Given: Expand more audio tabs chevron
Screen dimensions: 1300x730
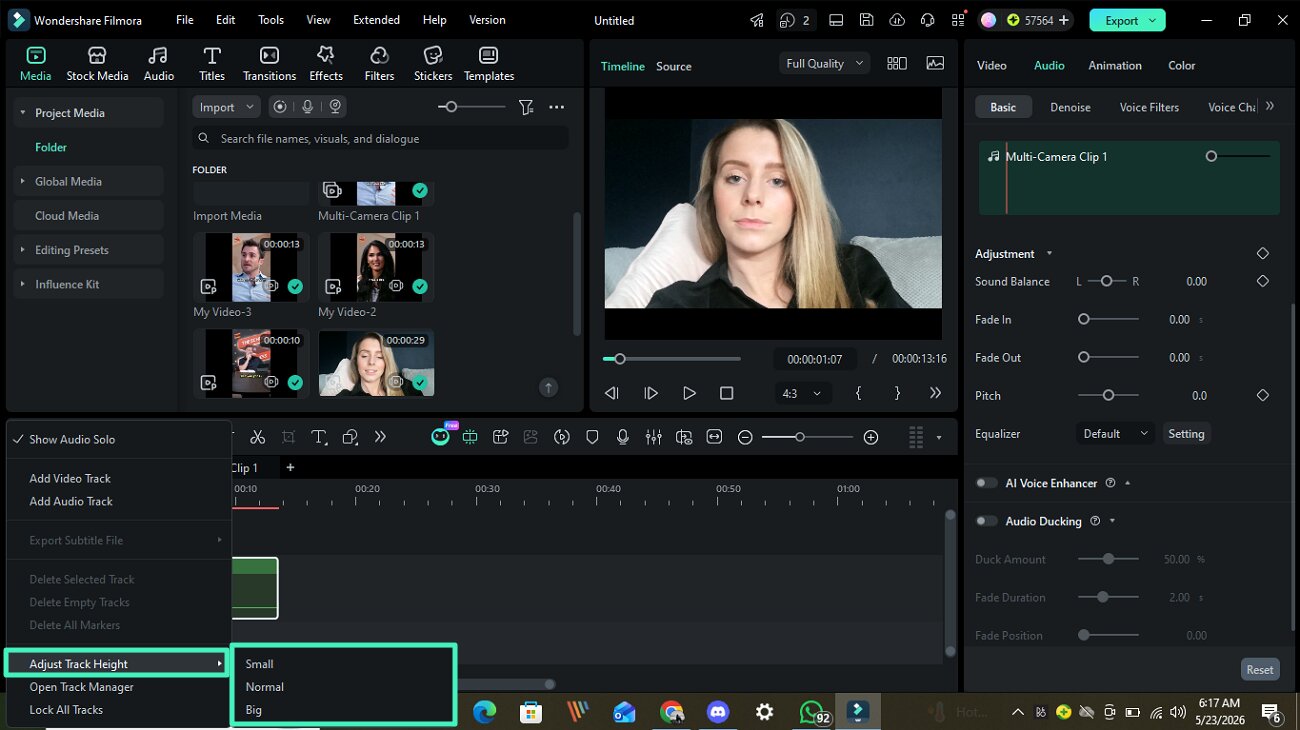Looking at the screenshot, I should coord(1270,106).
